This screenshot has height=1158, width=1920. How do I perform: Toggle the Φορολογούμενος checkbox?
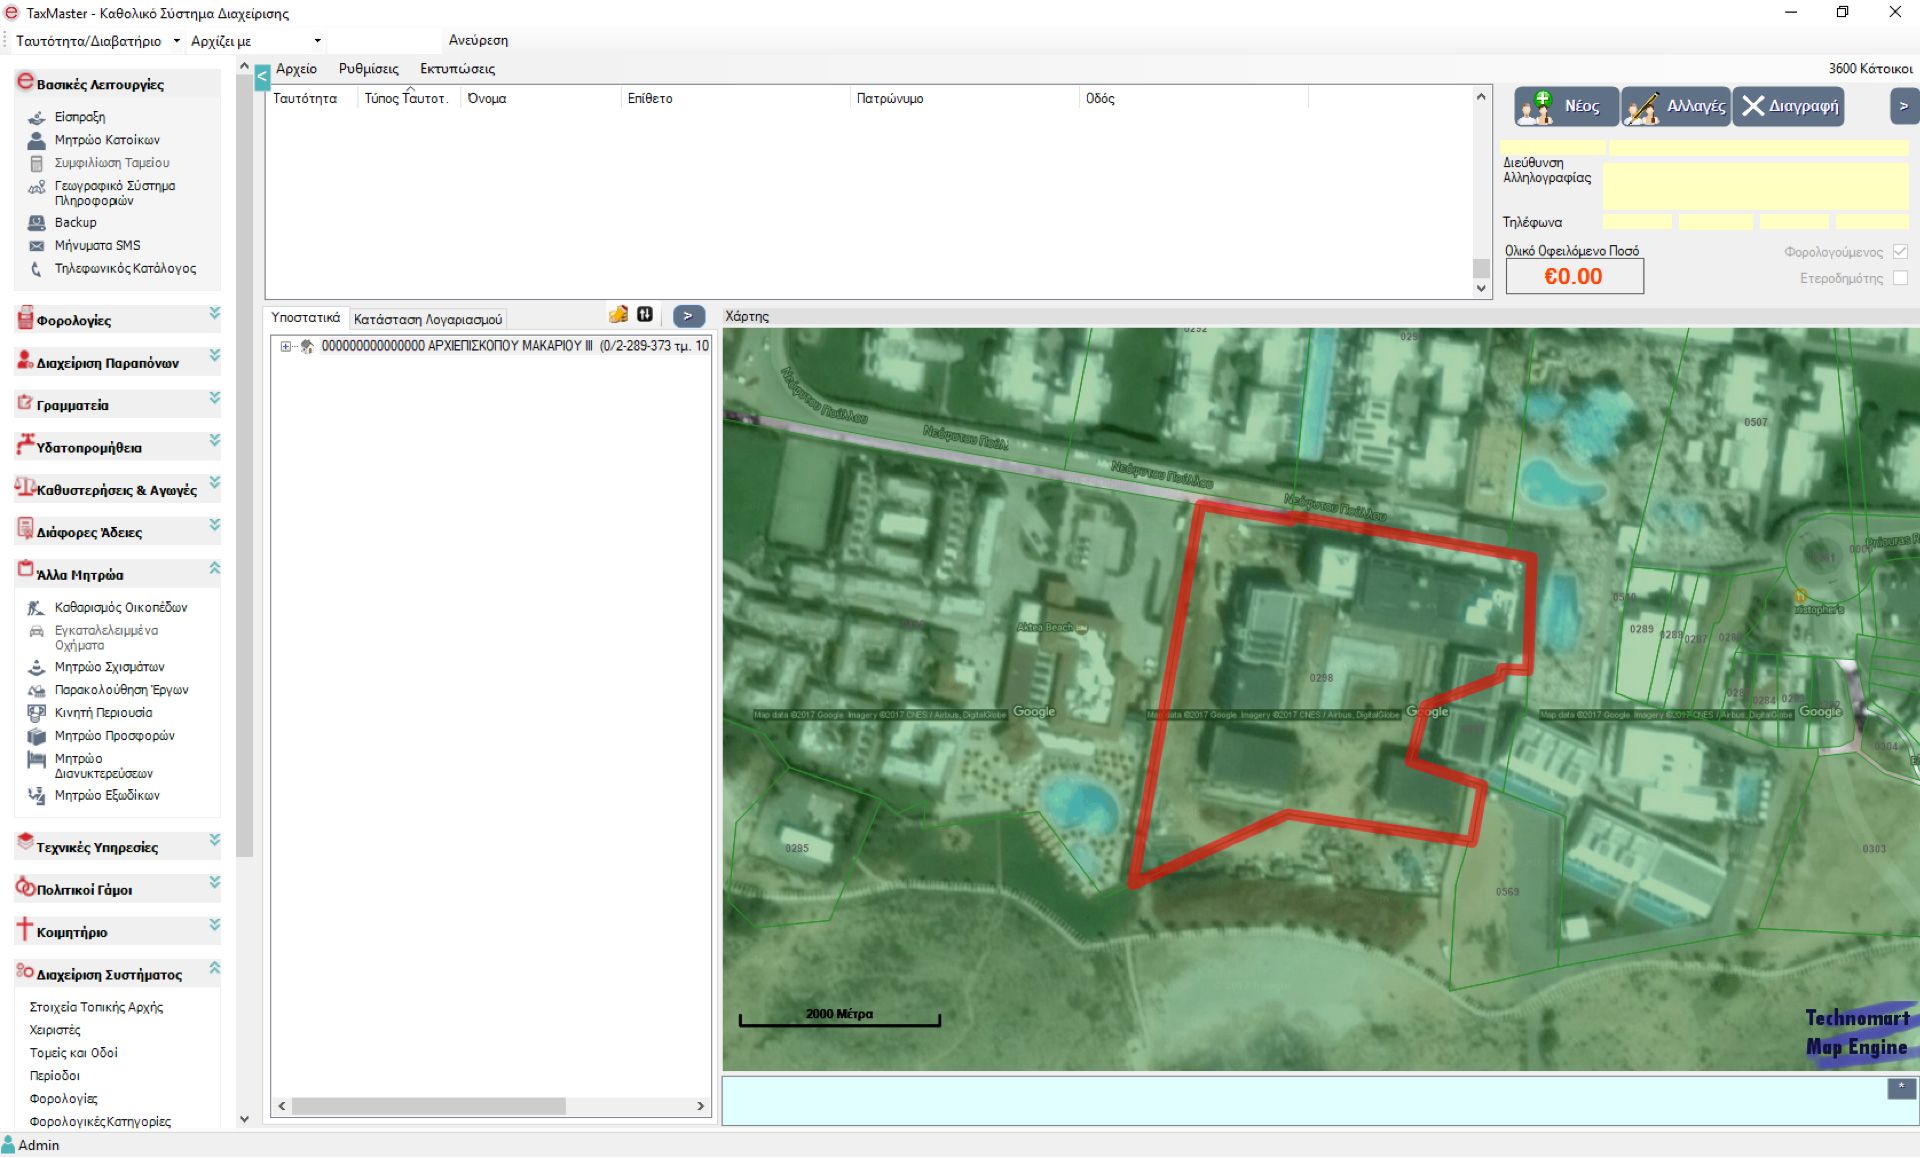click(x=1900, y=252)
